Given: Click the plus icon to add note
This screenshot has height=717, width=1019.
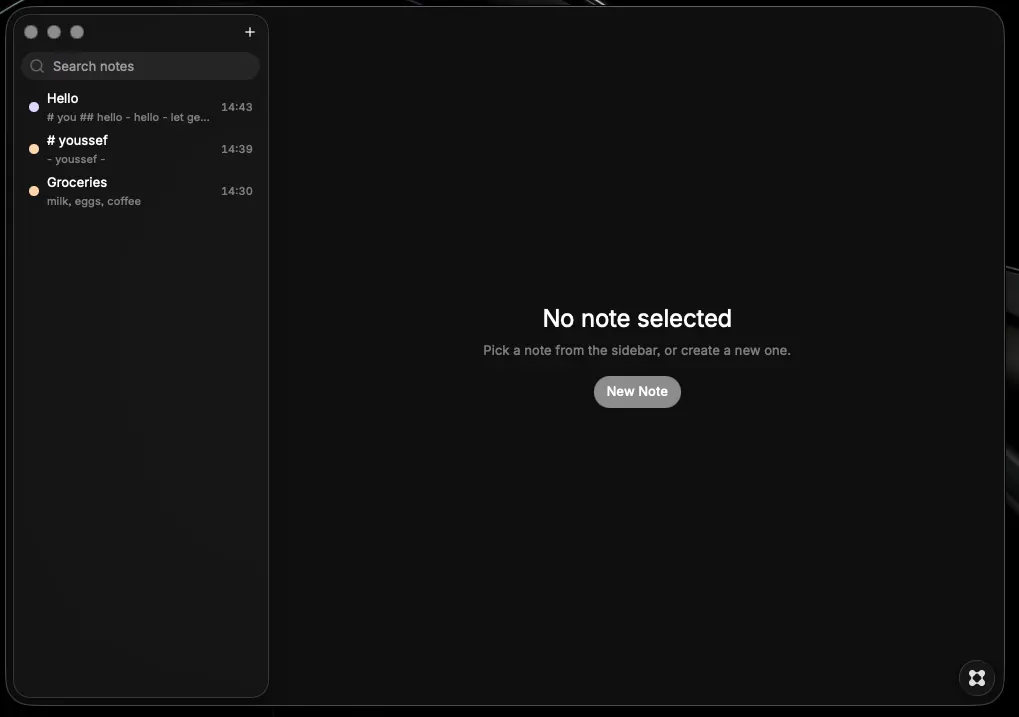Looking at the screenshot, I should (x=250, y=32).
